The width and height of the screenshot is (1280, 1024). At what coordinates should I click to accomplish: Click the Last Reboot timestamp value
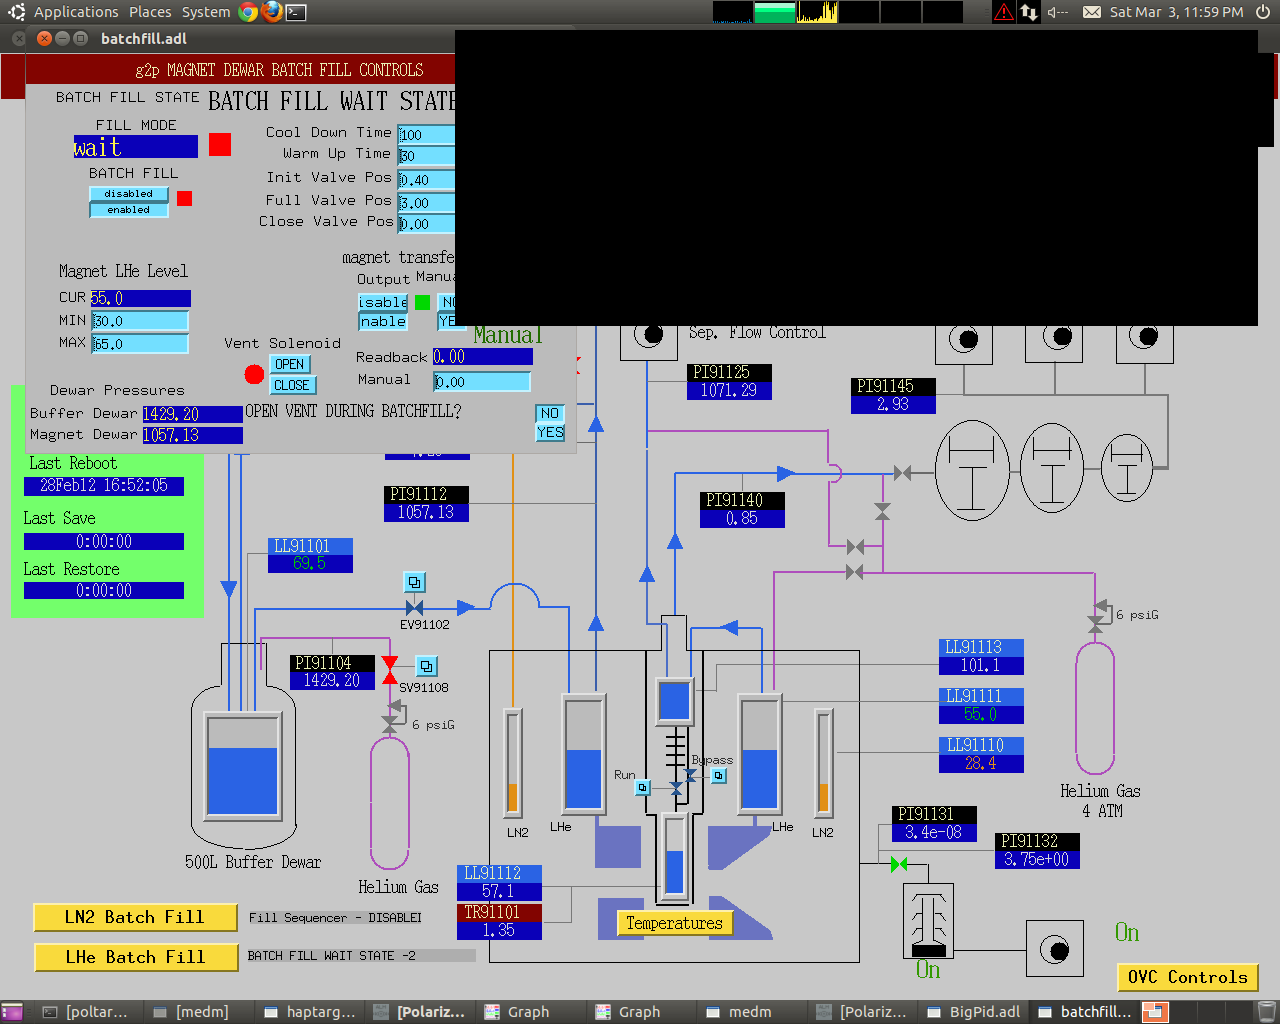point(104,486)
